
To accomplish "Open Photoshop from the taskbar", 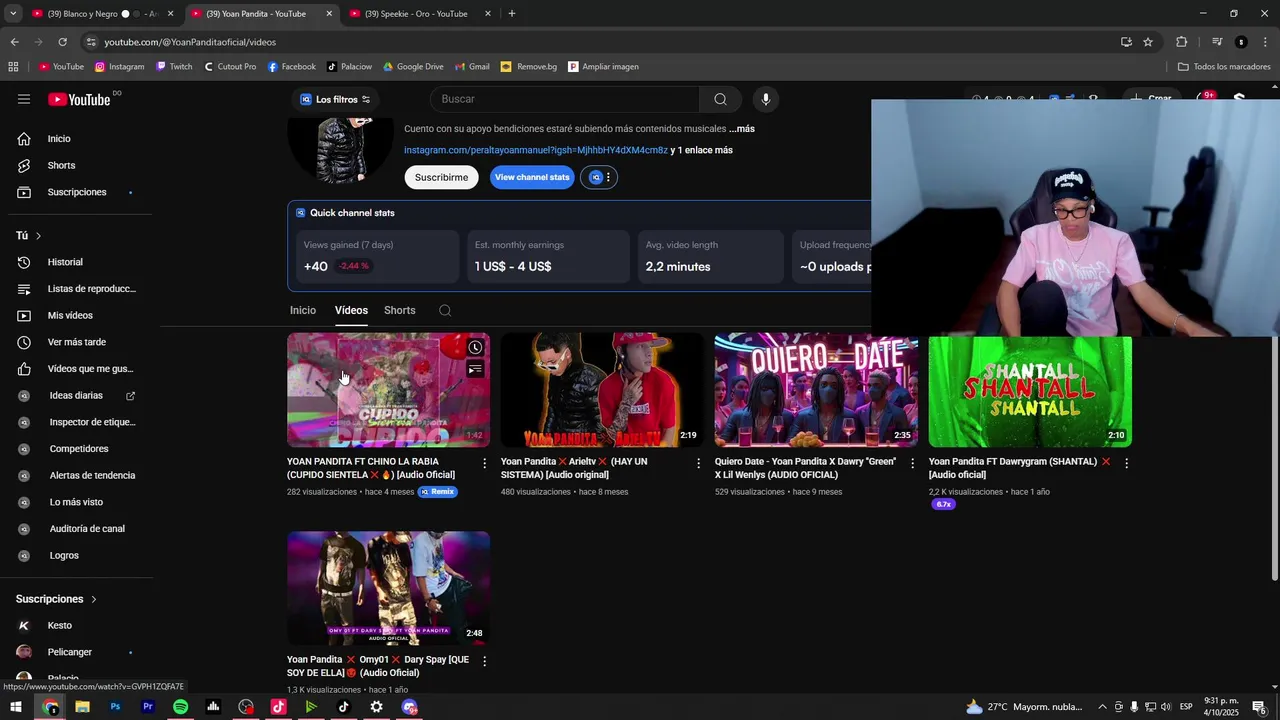I will click(115, 707).
